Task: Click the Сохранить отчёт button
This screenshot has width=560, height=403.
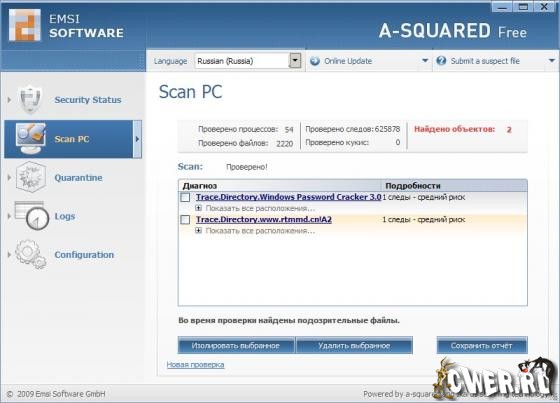Action: (481, 345)
